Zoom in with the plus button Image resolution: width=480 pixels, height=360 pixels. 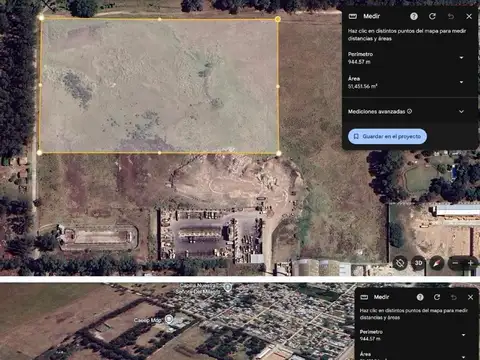(x=470, y=263)
